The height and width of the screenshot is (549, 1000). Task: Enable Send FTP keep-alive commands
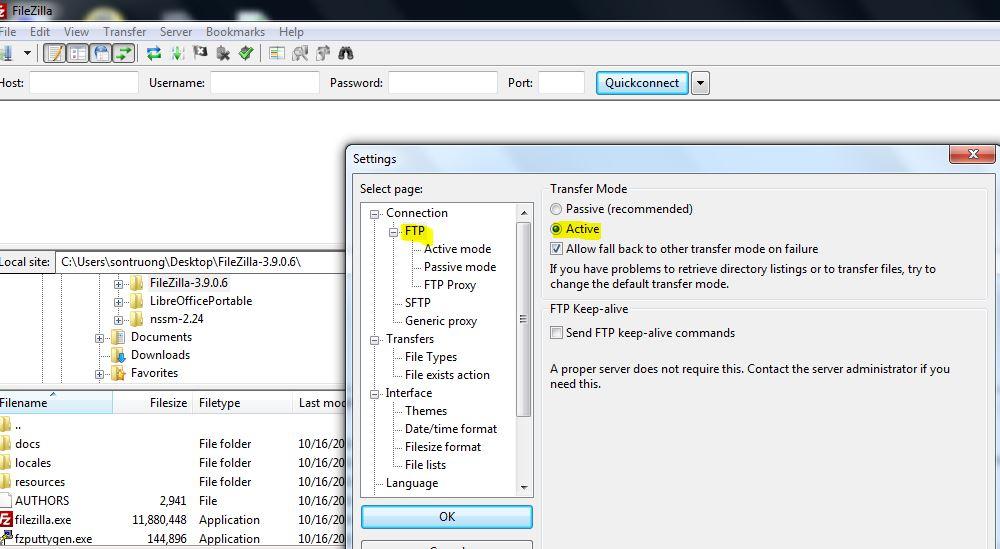556,333
